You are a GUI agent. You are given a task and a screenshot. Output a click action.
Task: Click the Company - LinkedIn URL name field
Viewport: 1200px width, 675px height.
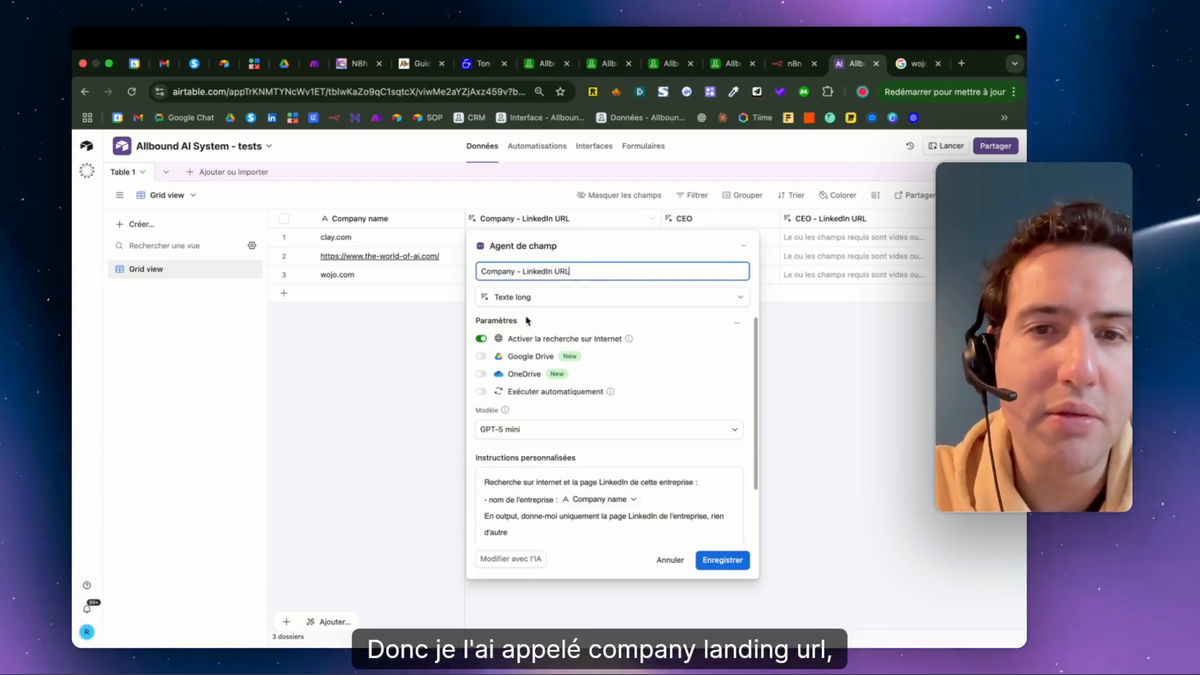pyautogui.click(x=612, y=271)
